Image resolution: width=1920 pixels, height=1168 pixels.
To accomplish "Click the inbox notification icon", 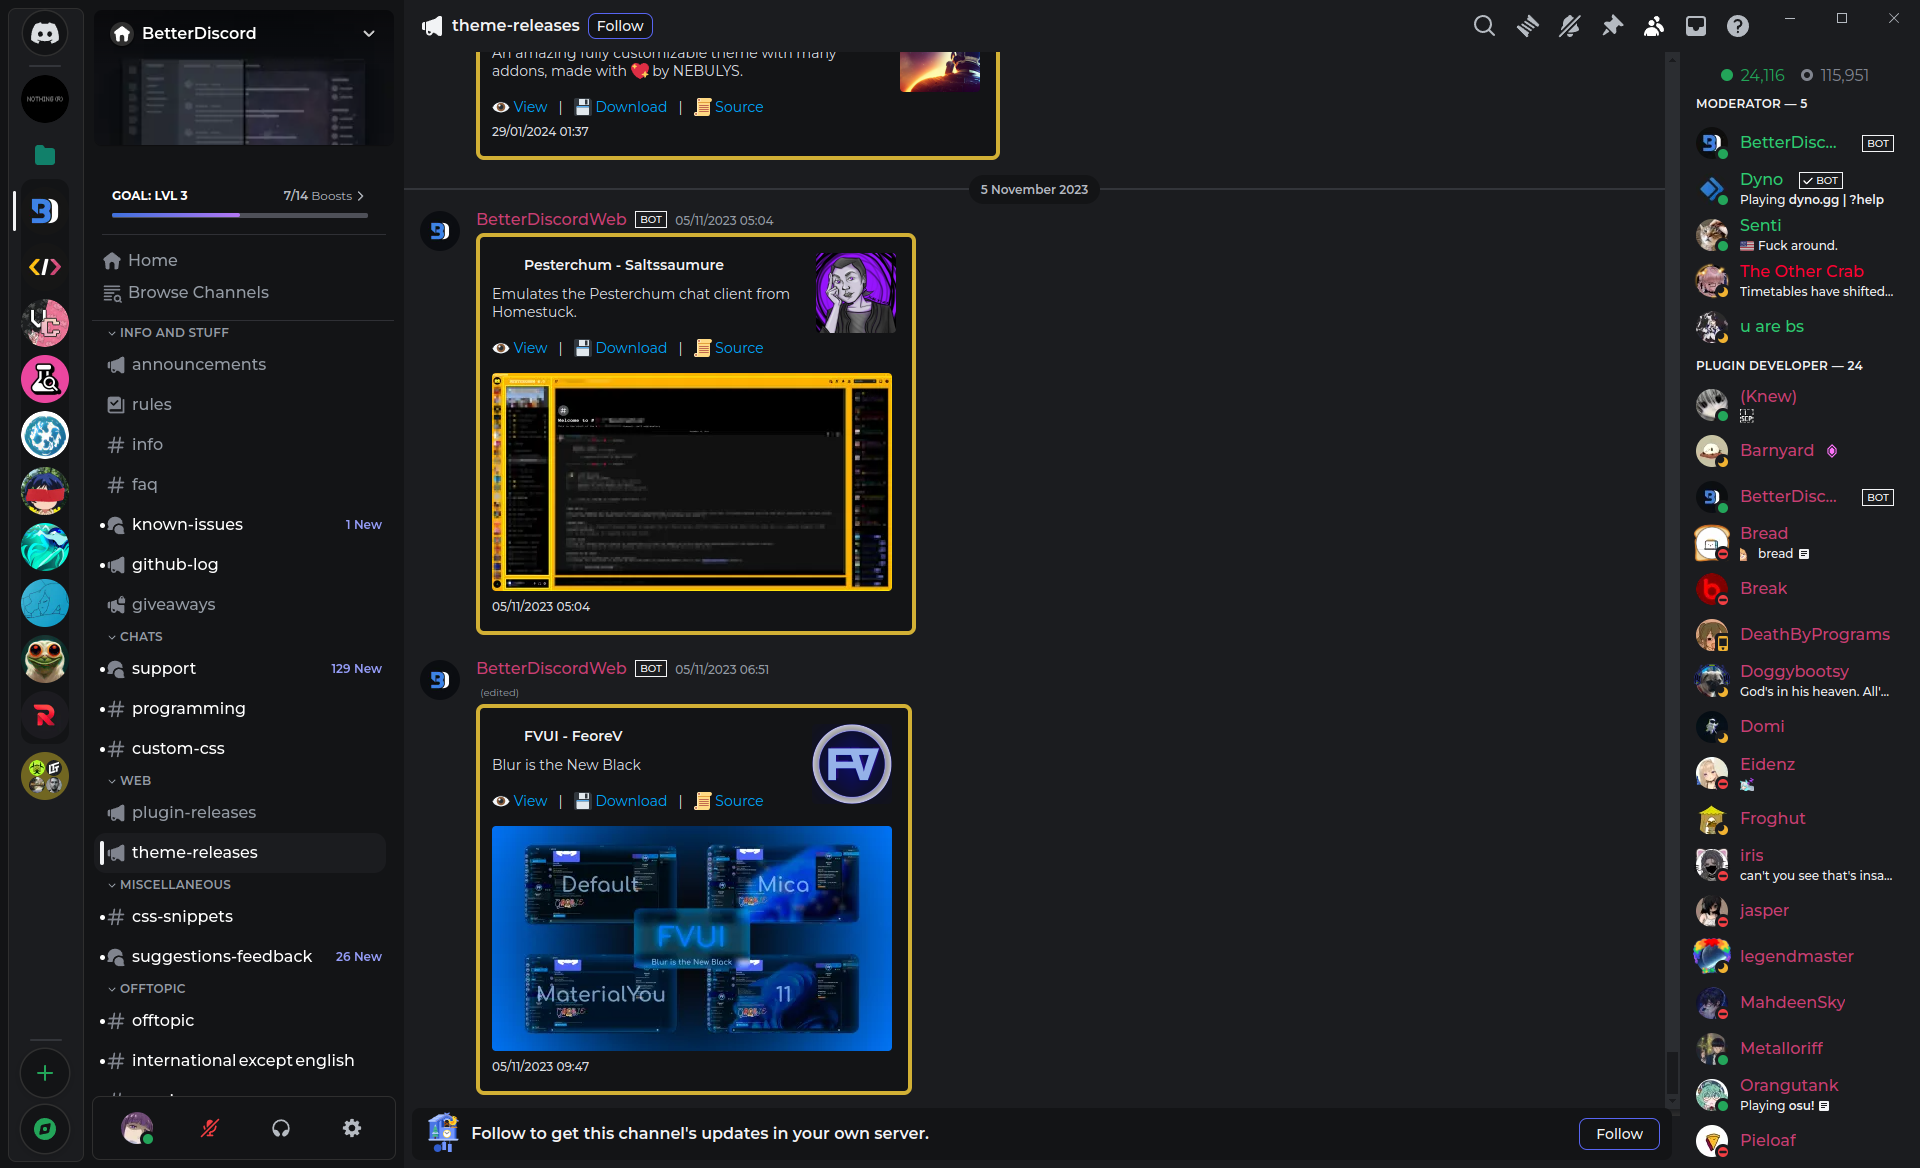I will (x=1696, y=25).
